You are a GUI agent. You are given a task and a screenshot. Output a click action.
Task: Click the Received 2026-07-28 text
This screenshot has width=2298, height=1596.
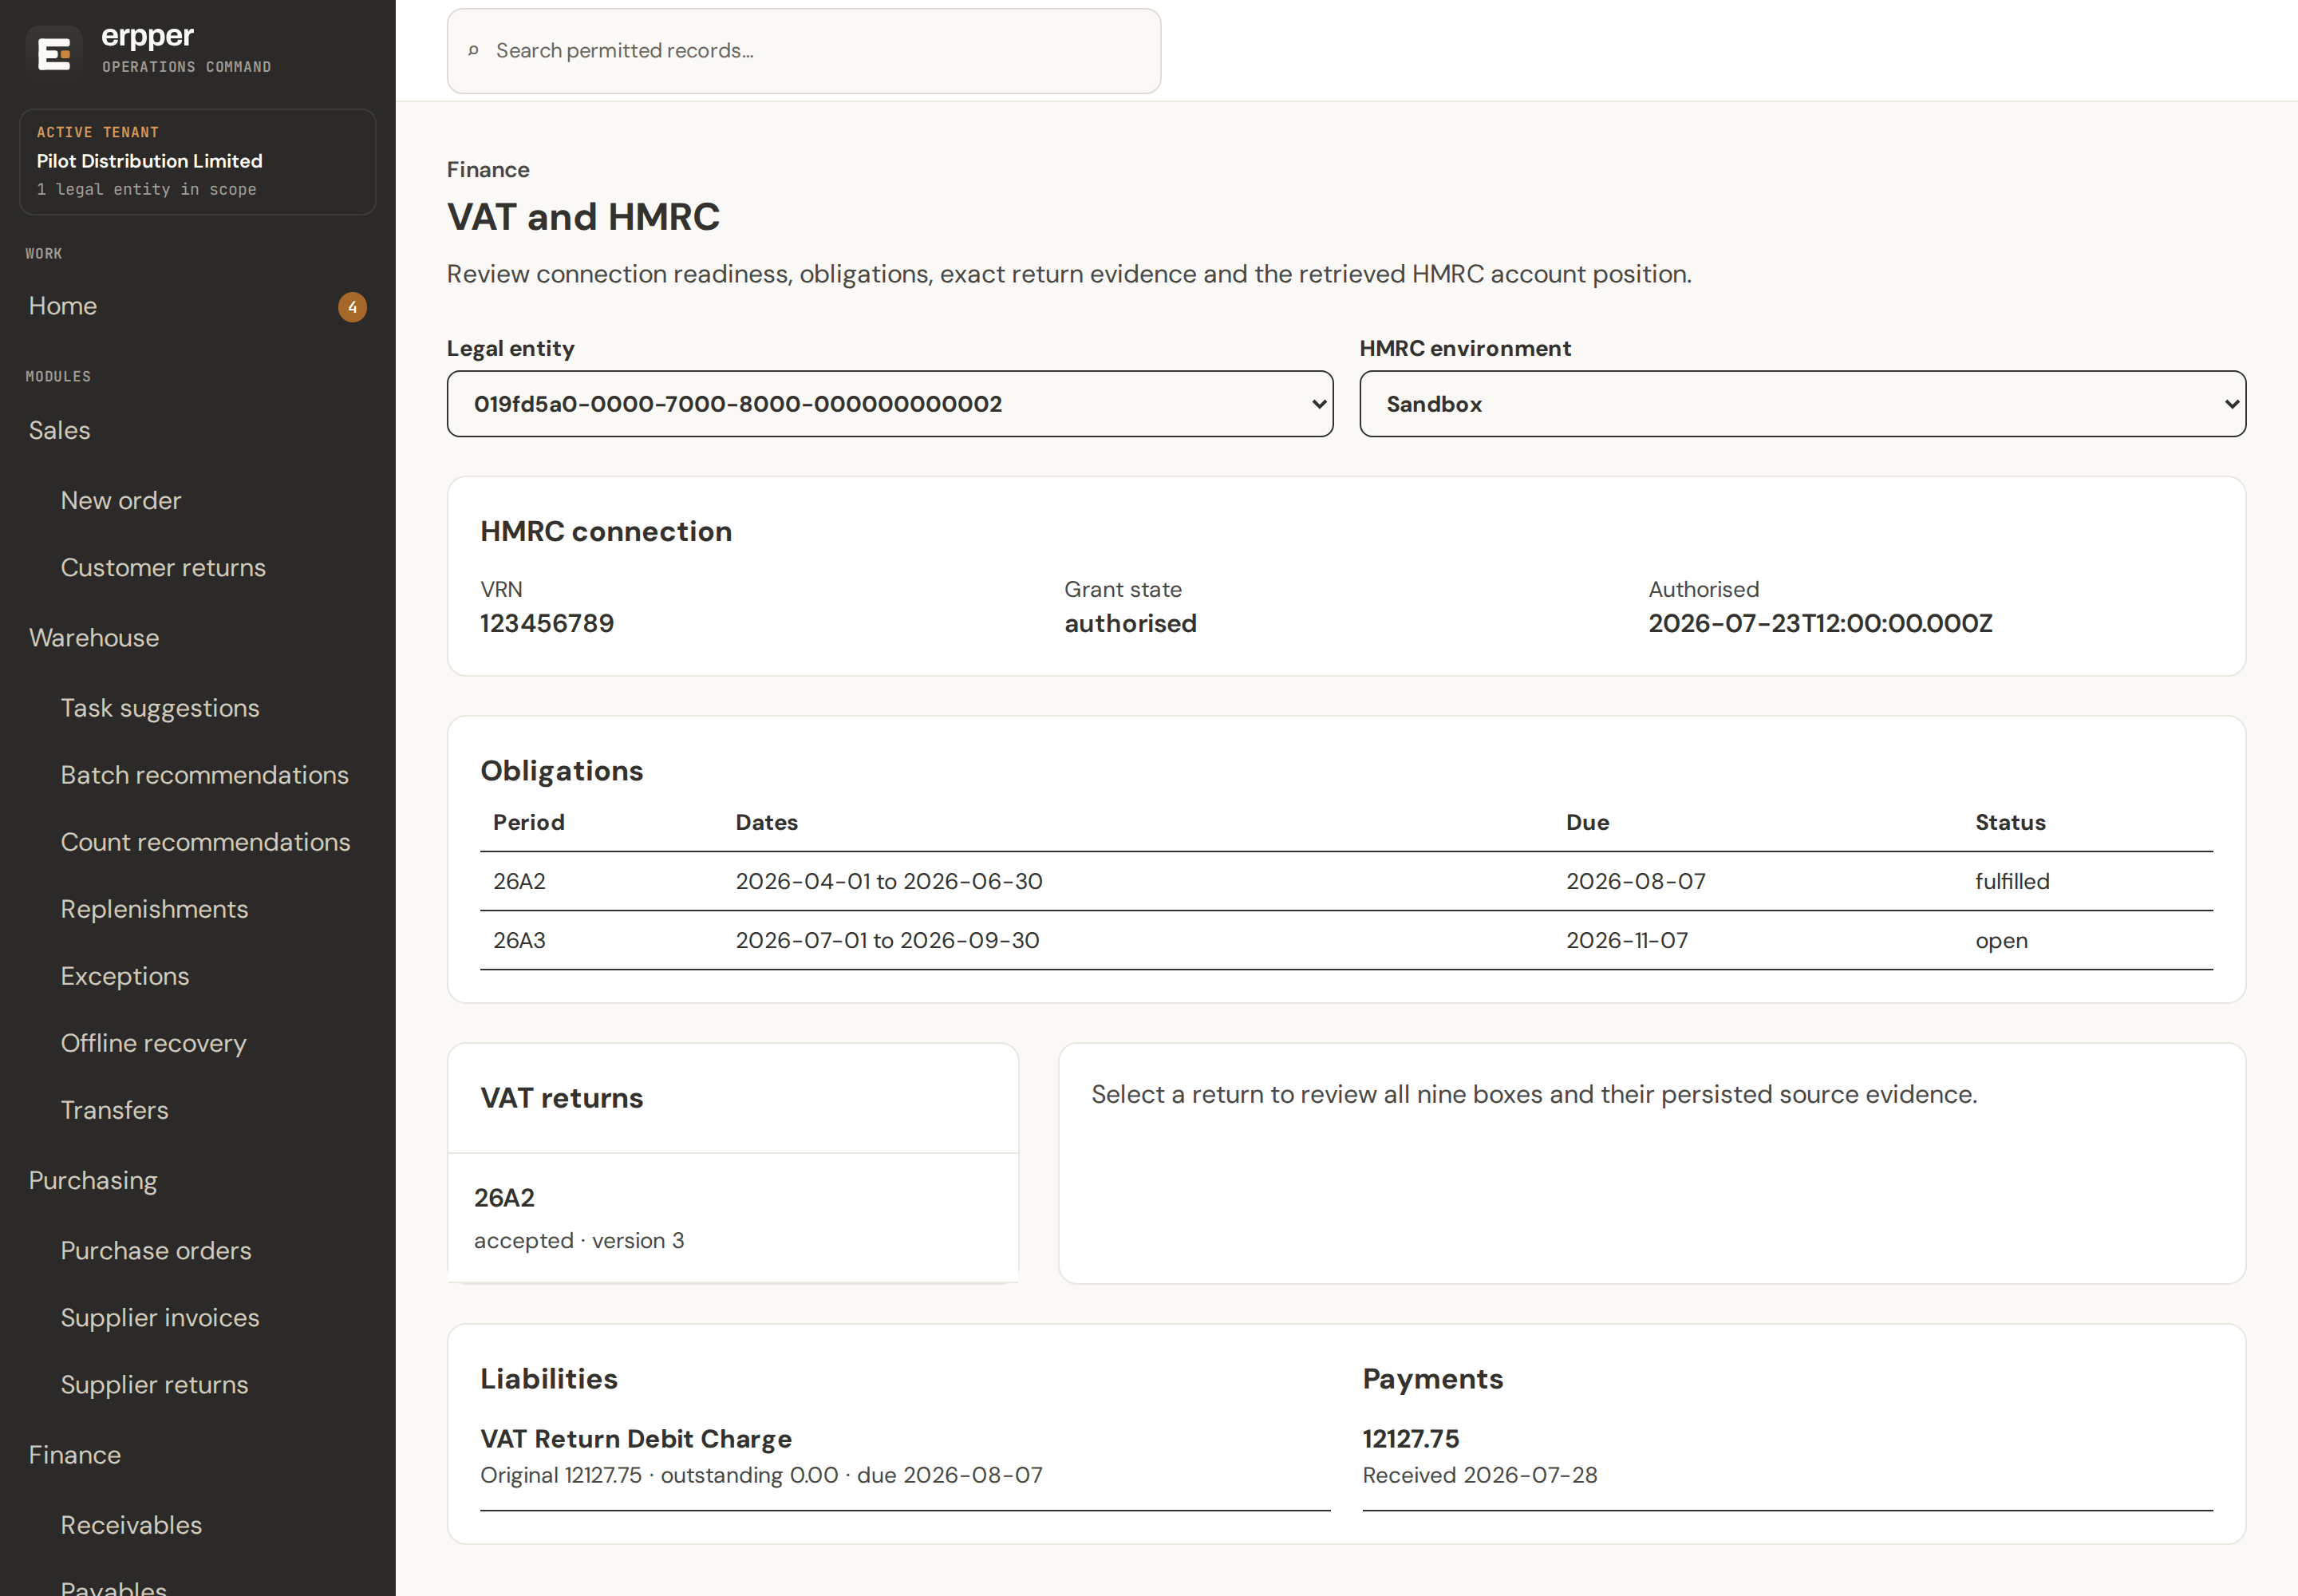[x=1479, y=1475]
